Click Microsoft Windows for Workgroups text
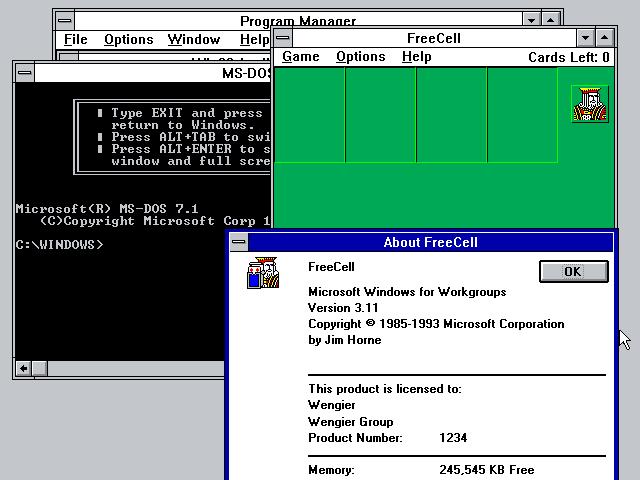 click(407, 292)
